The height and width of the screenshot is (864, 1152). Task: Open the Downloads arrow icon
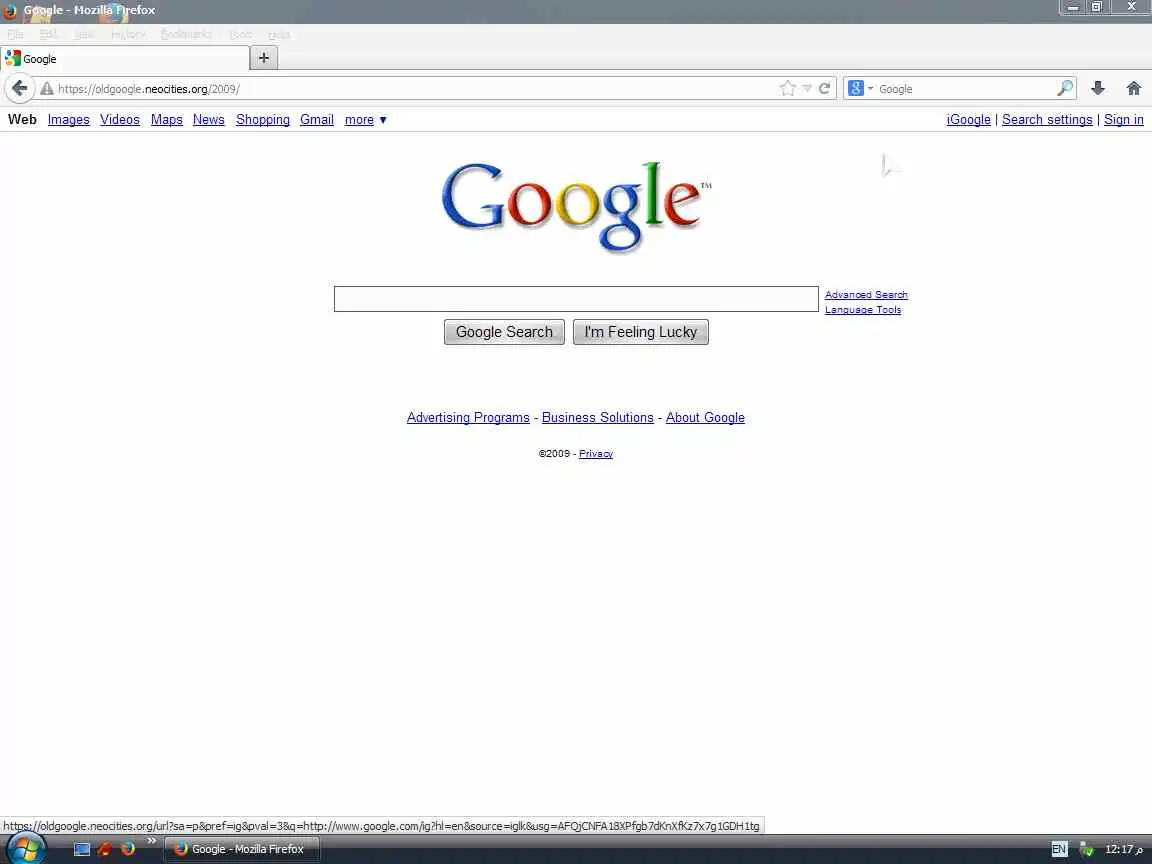pos(1098,89)
